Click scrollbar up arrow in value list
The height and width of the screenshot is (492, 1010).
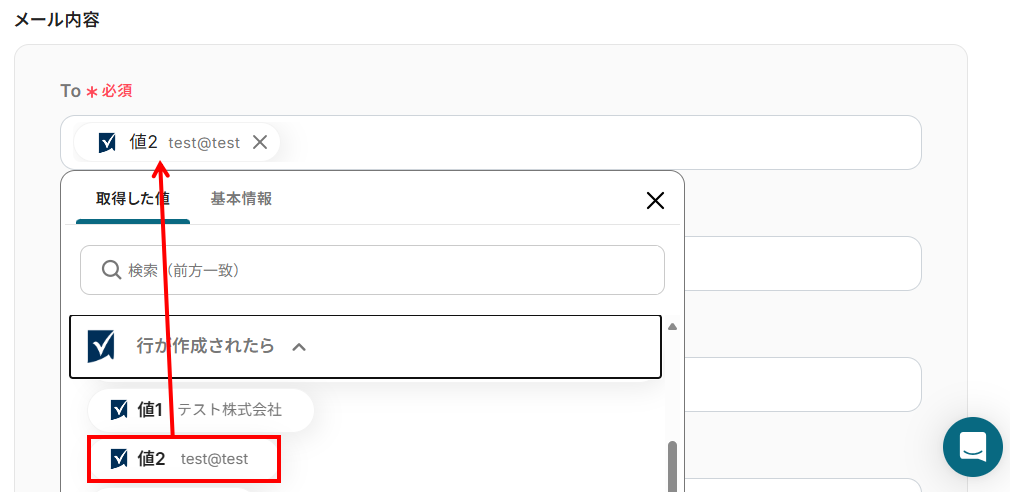pyautogui.click(x=673, y=327)
